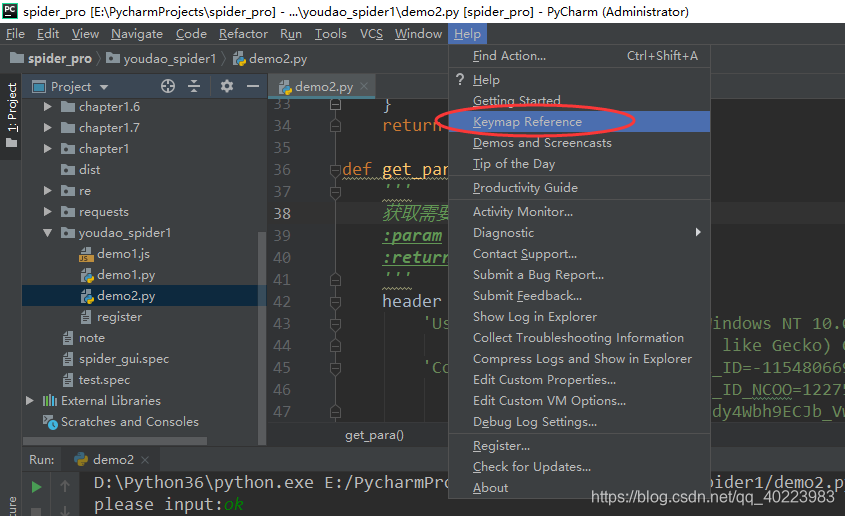Expand the chapter1 folder arrow
This screenshot has width=845, height=516.
click(47, 149)
